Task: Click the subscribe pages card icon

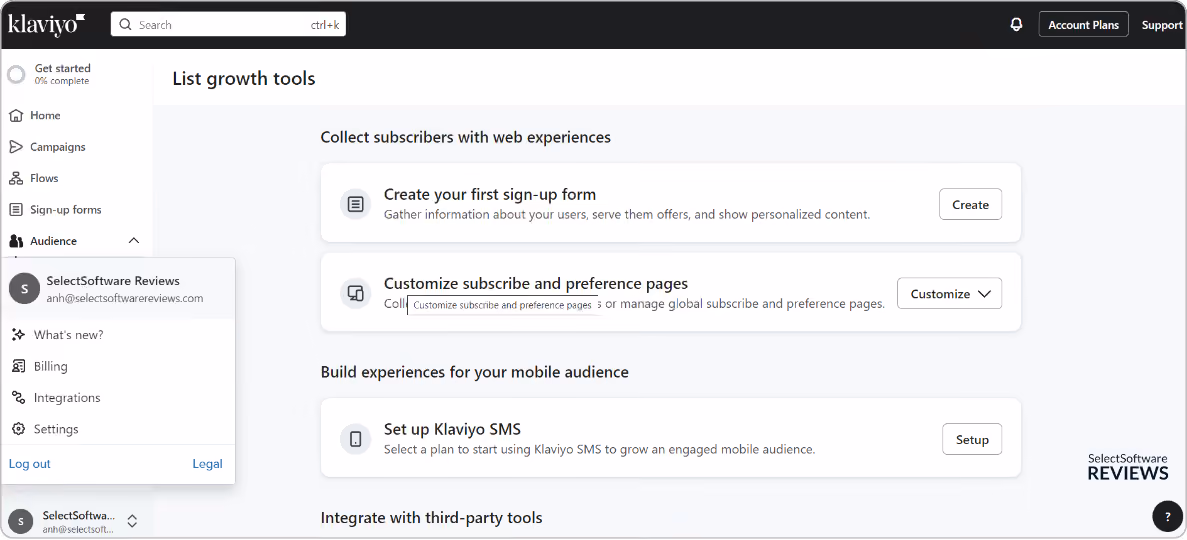Action: [x=355, y=293]
